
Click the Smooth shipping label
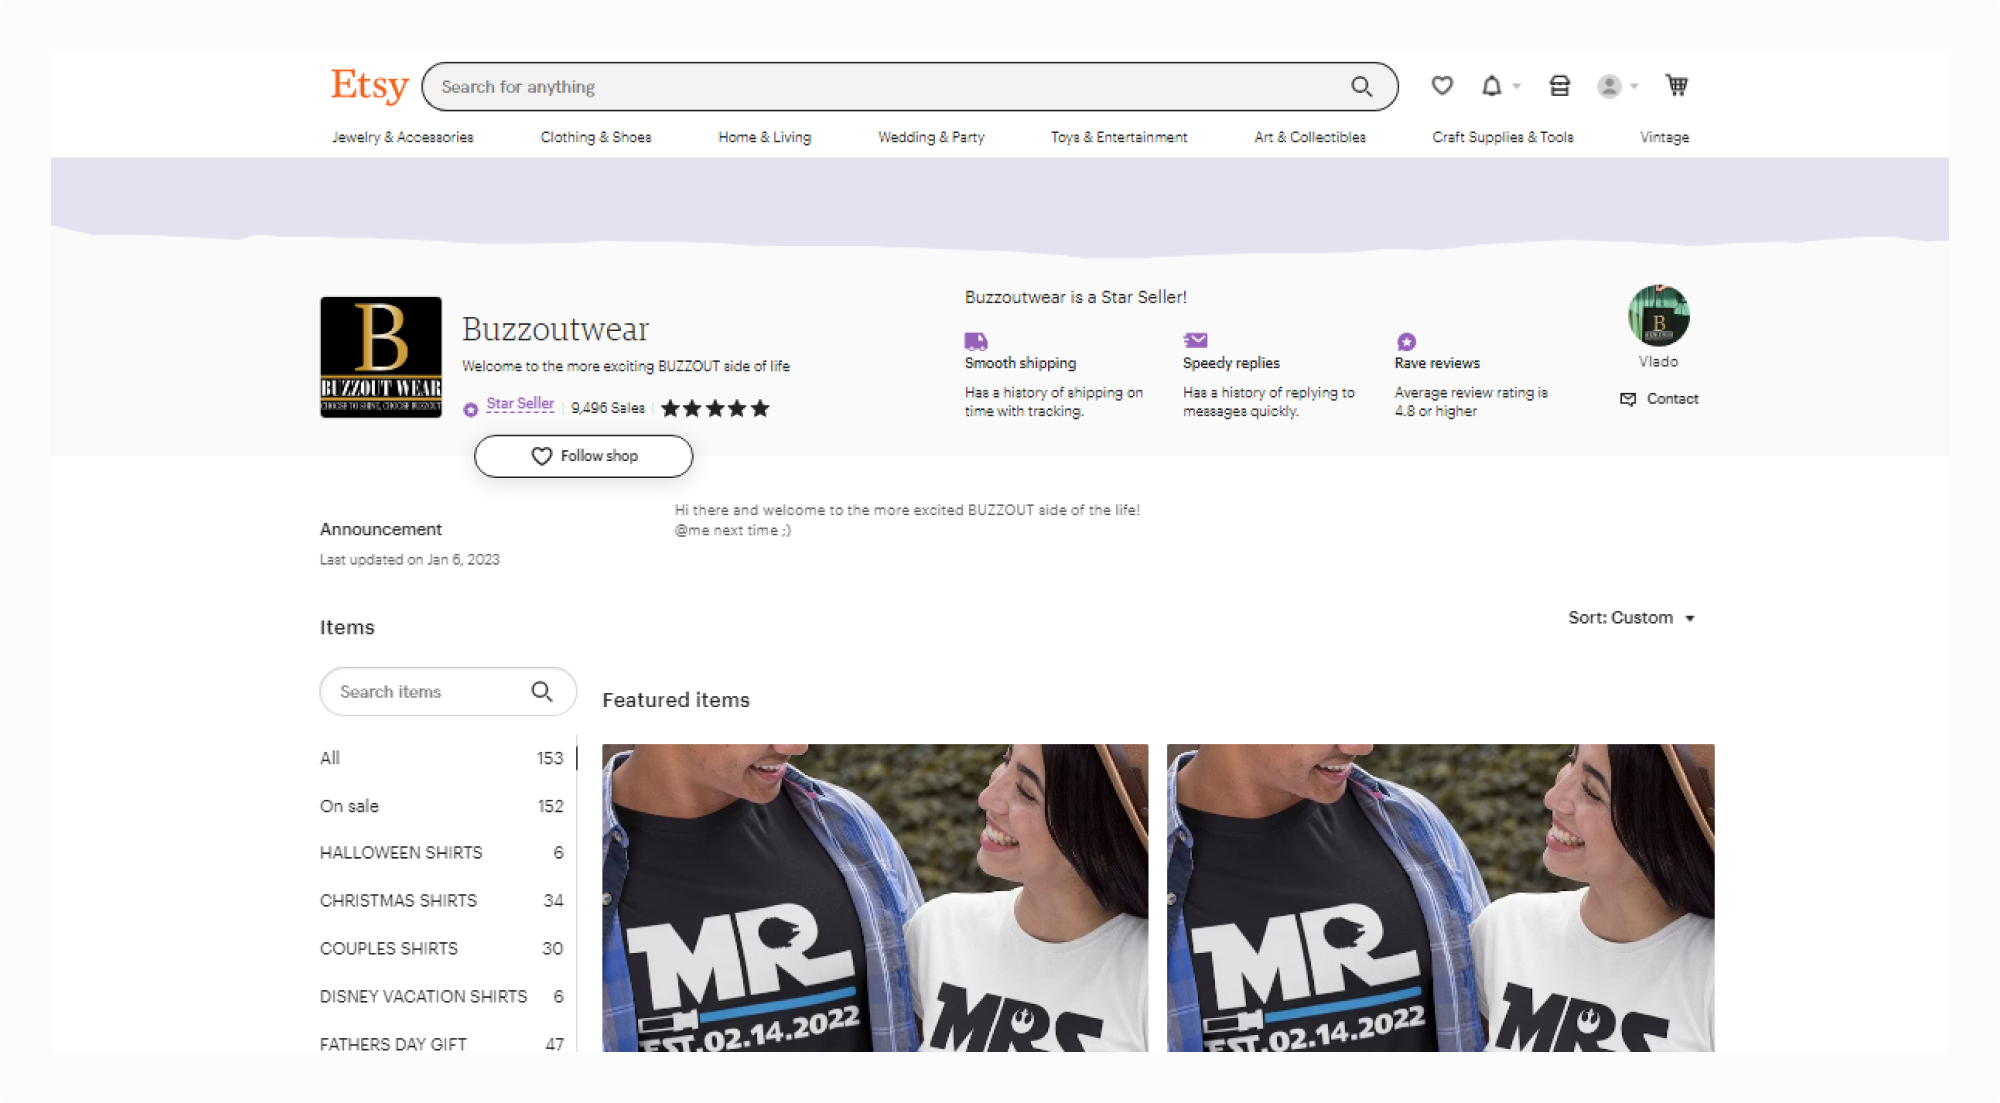pos(1020,363)
